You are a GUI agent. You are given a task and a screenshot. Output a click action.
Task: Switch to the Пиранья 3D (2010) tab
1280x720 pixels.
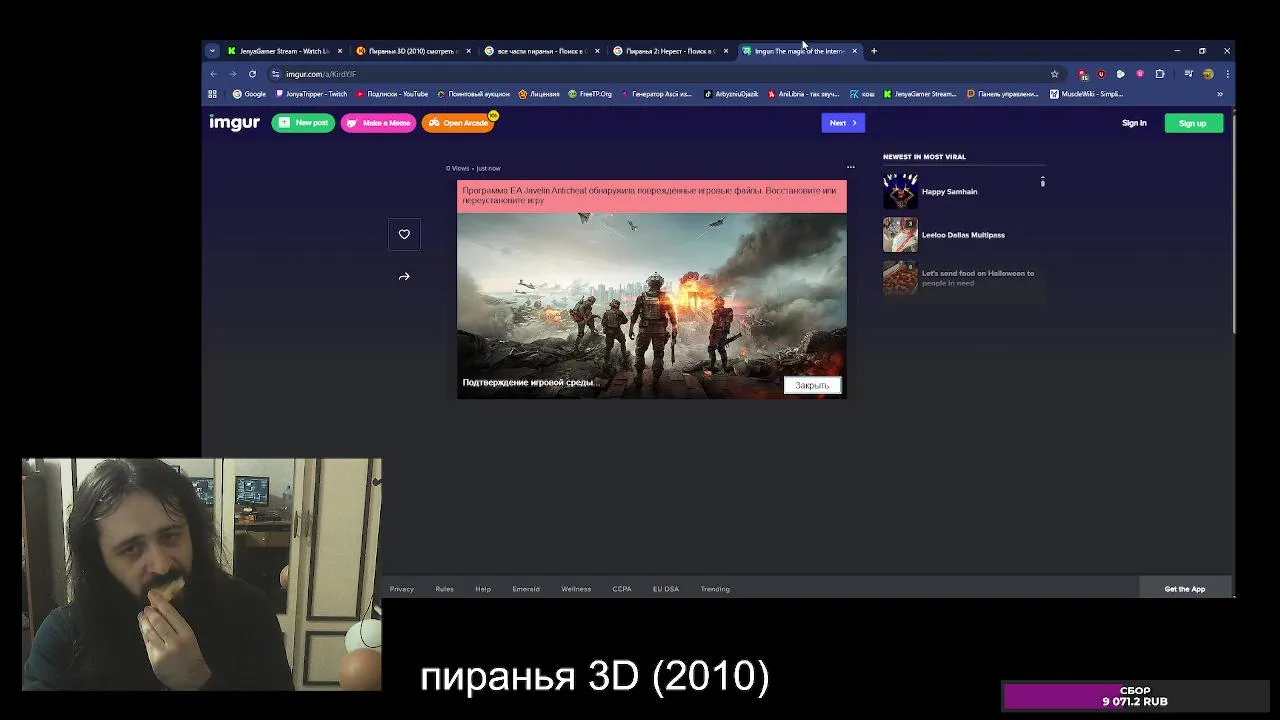pos(412,51)
